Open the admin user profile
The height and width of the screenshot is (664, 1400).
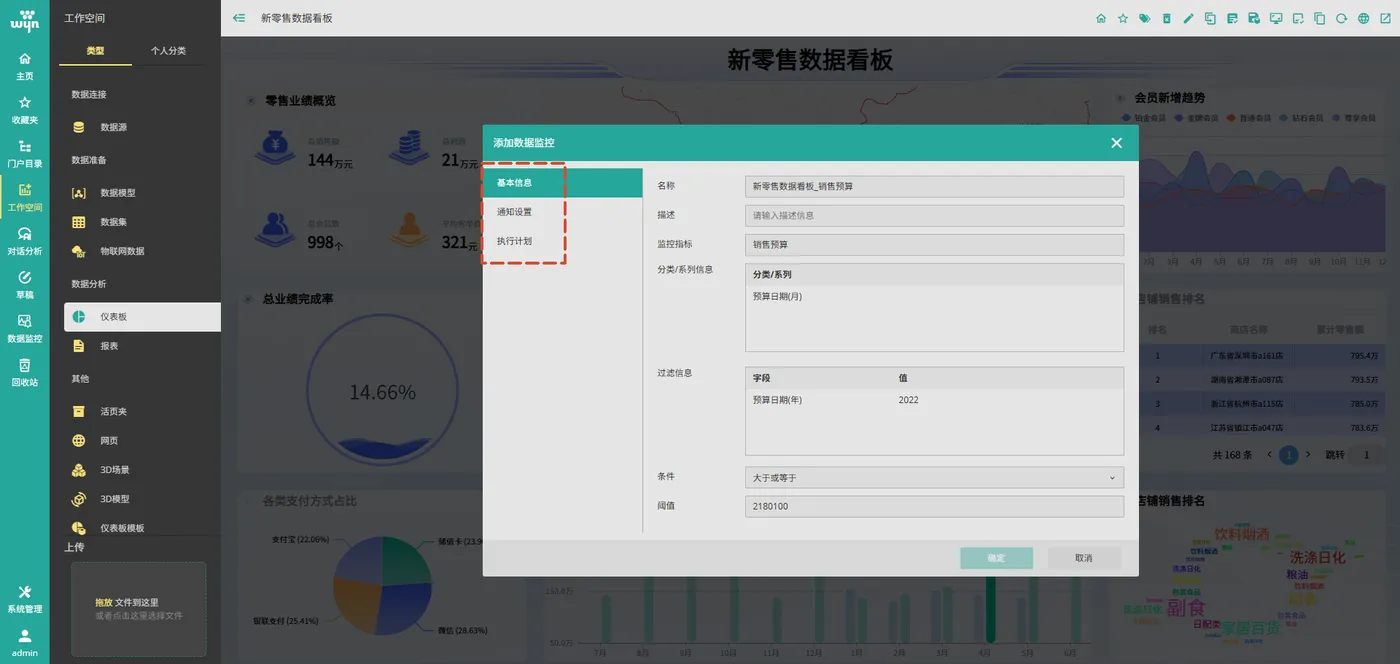pyautogui.click(x=25, y=642)
